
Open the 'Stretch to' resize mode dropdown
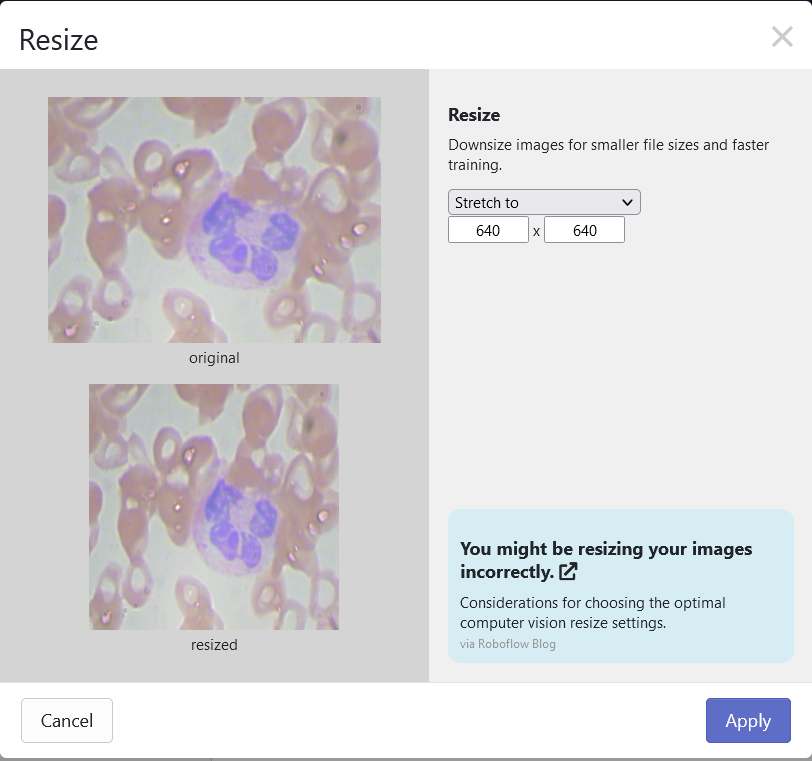(543, 202)
